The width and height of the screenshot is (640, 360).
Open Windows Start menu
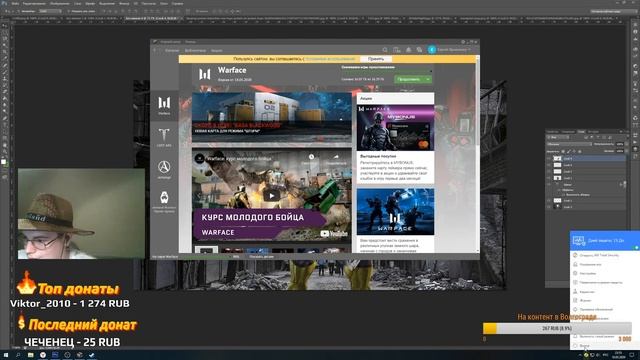pyautogui.click(x=6, y=355)
